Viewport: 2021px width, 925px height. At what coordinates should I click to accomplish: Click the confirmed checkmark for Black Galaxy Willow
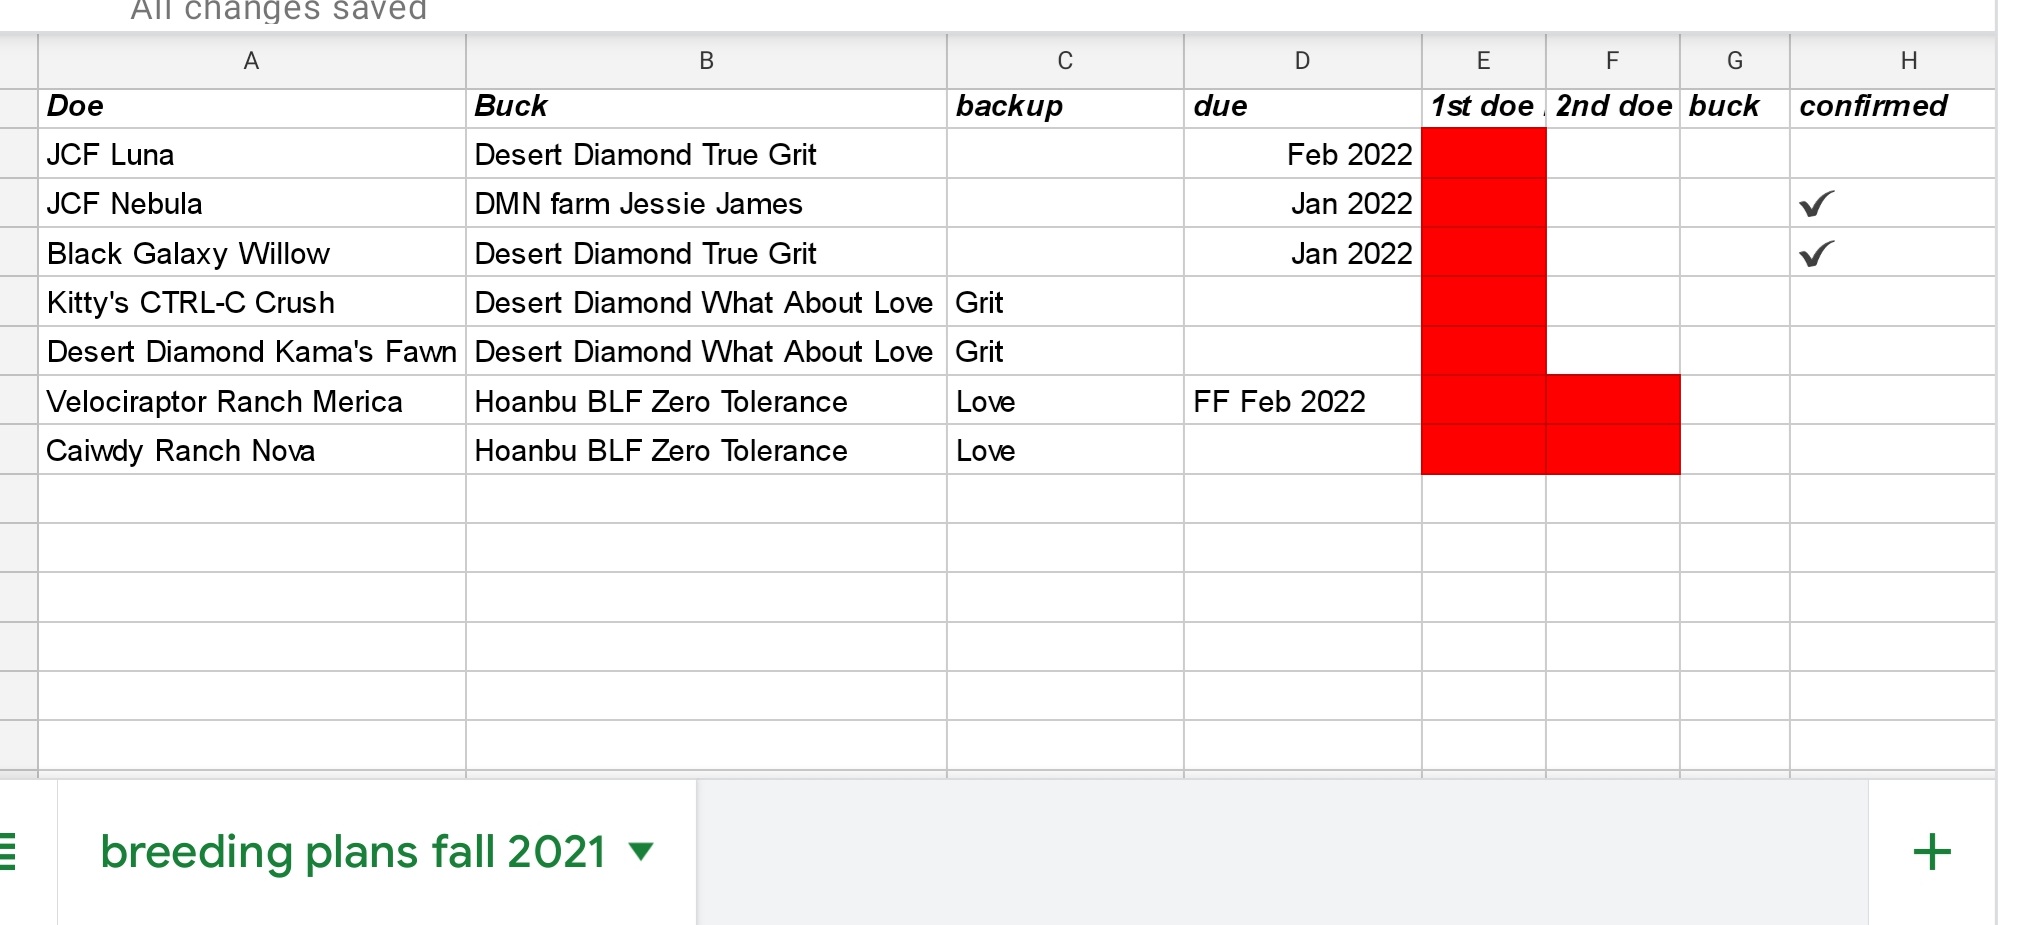pyautogui.click(x=1816, y=254)
